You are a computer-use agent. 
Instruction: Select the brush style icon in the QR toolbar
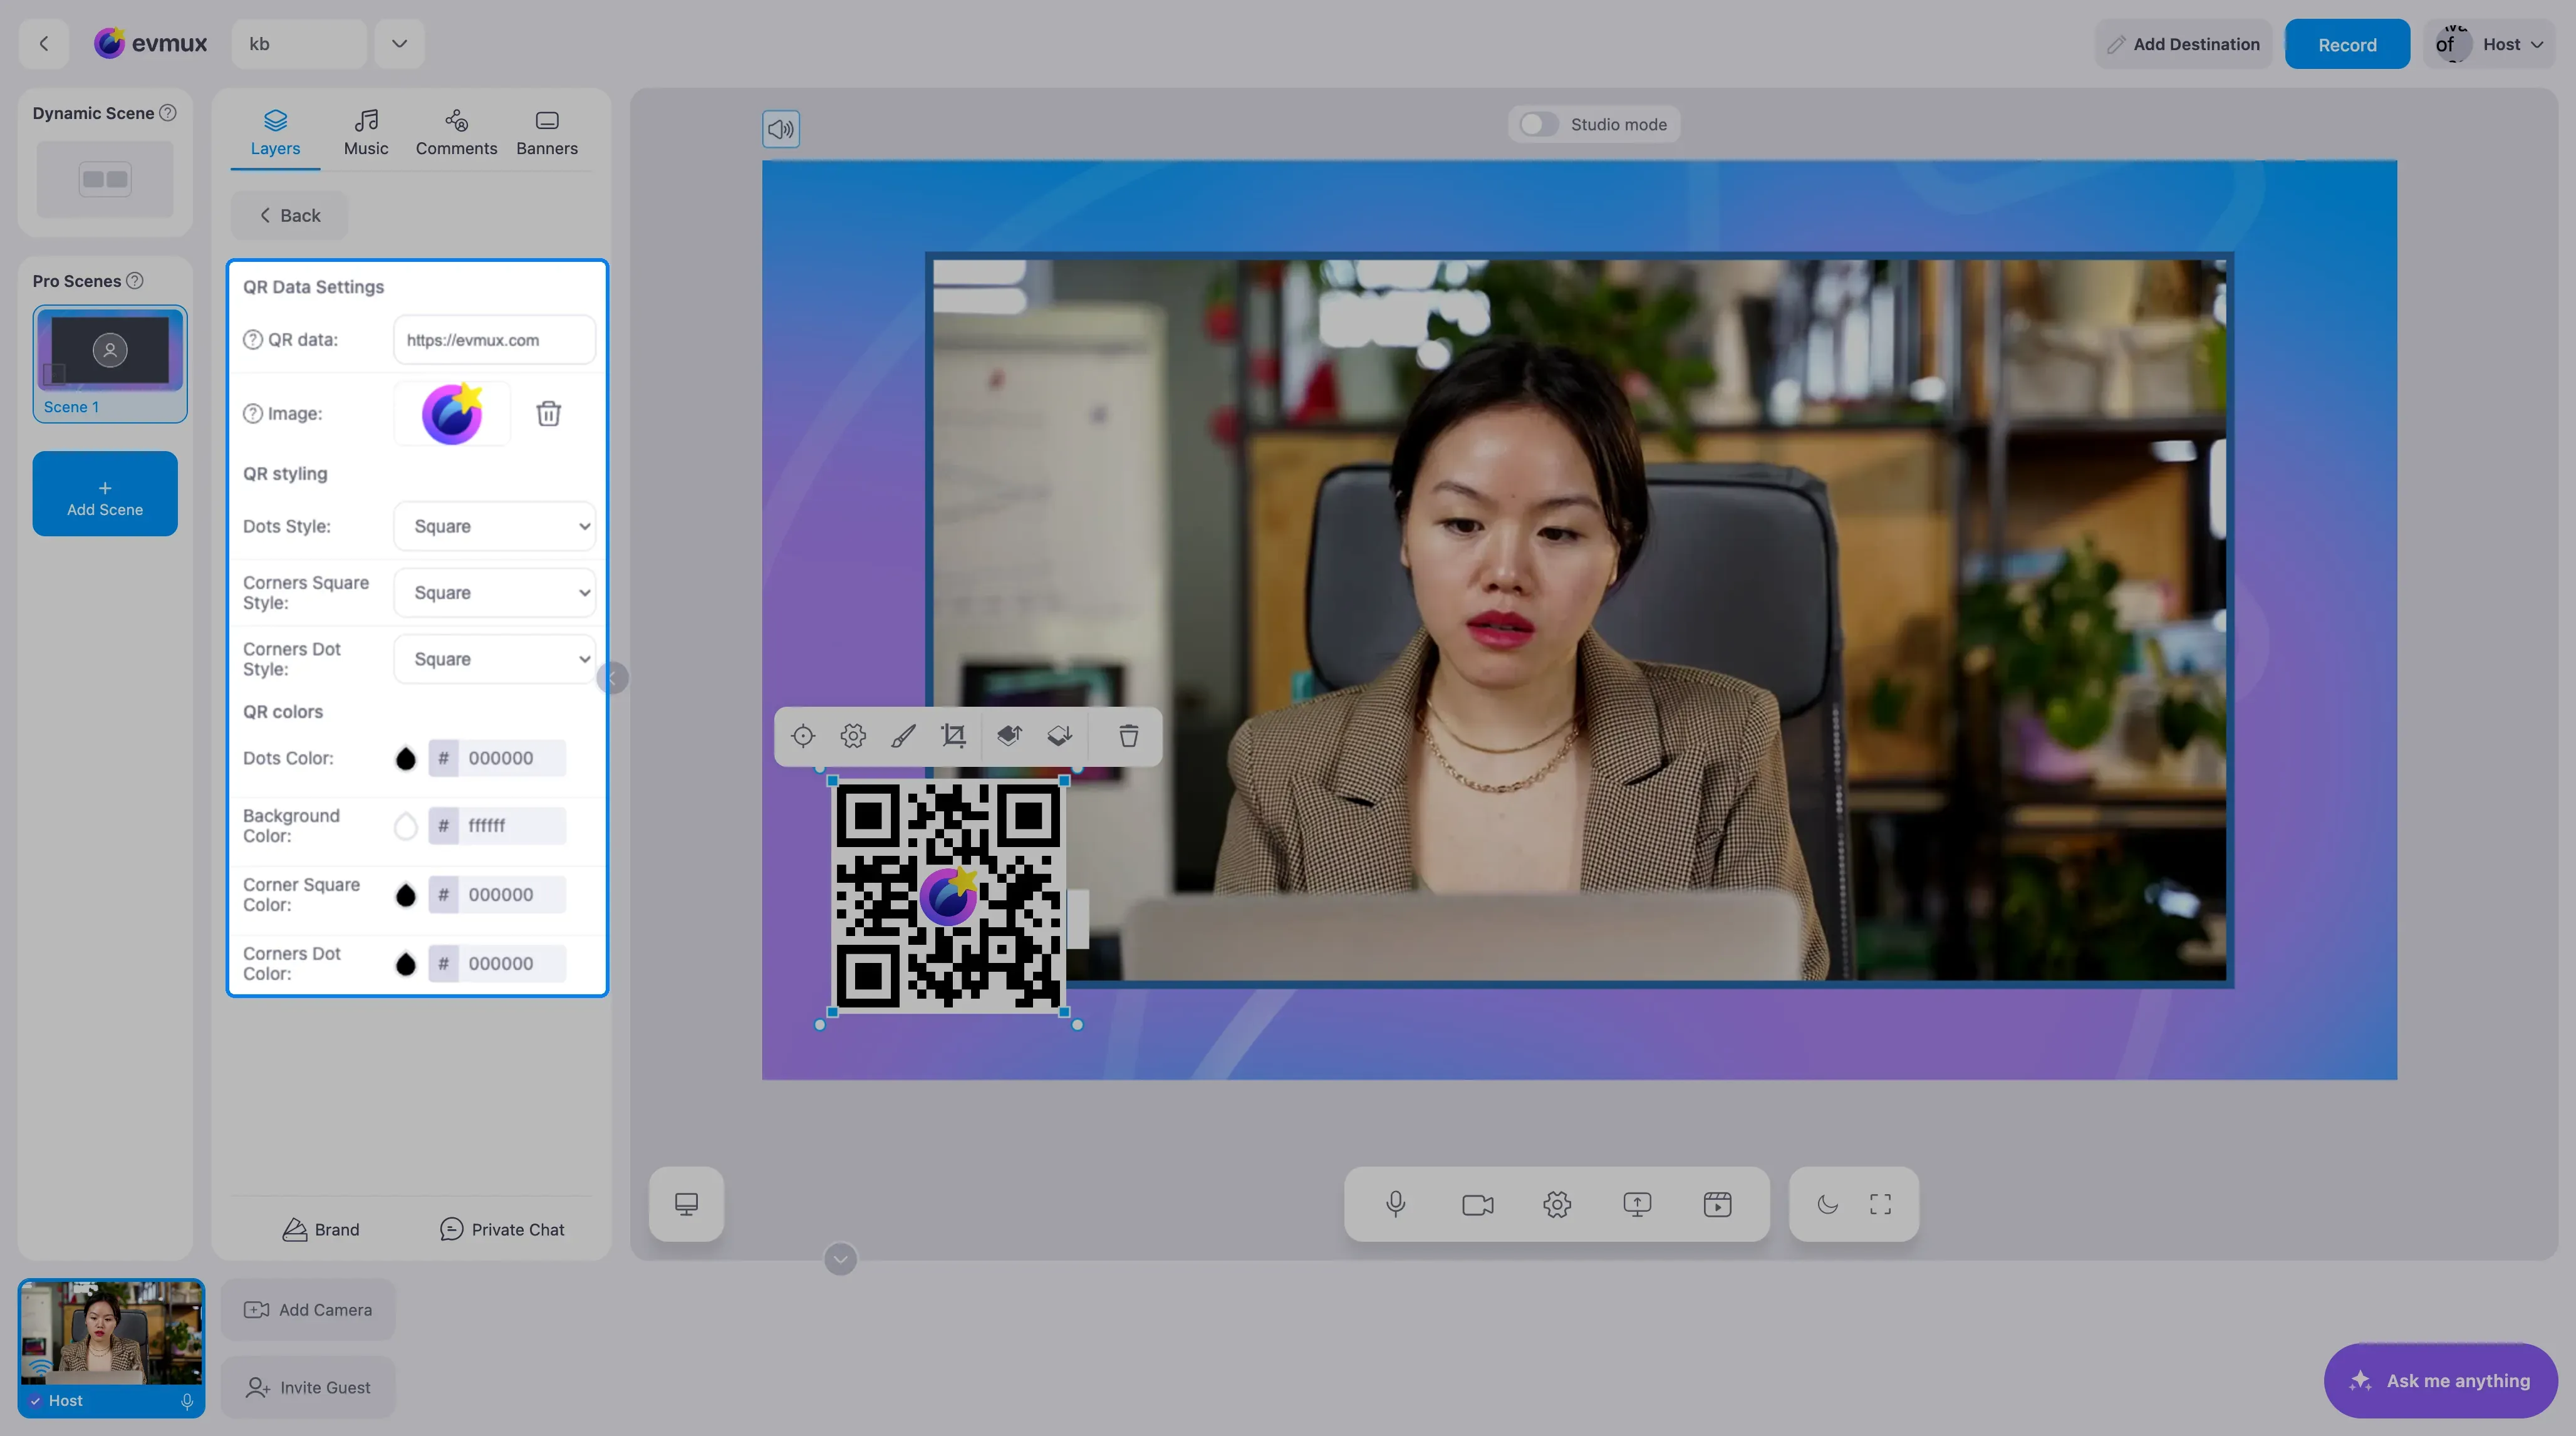[903, 737]
